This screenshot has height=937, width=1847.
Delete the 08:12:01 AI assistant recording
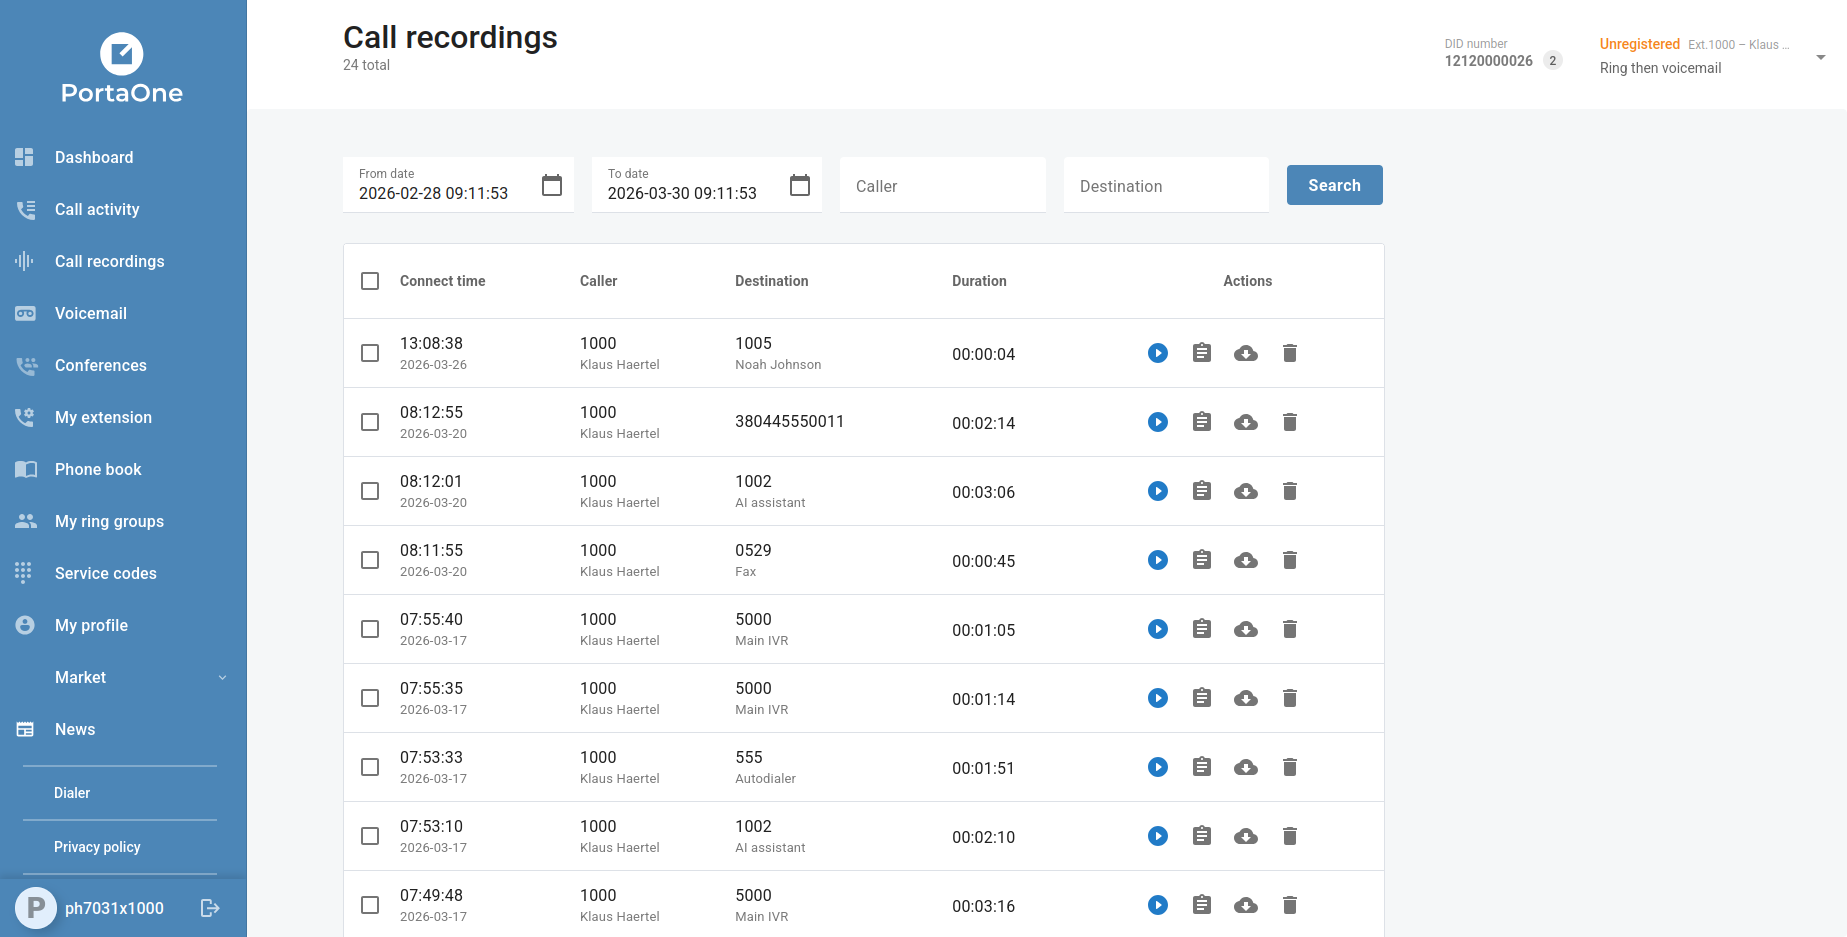click(x=1289, y=491)
